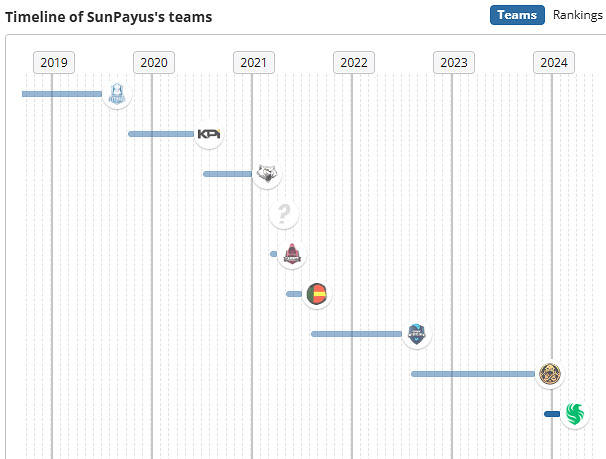This screenshot has width=606, height=459.
Task: Click the blue shield team logo
Action: tap(416, 334)
